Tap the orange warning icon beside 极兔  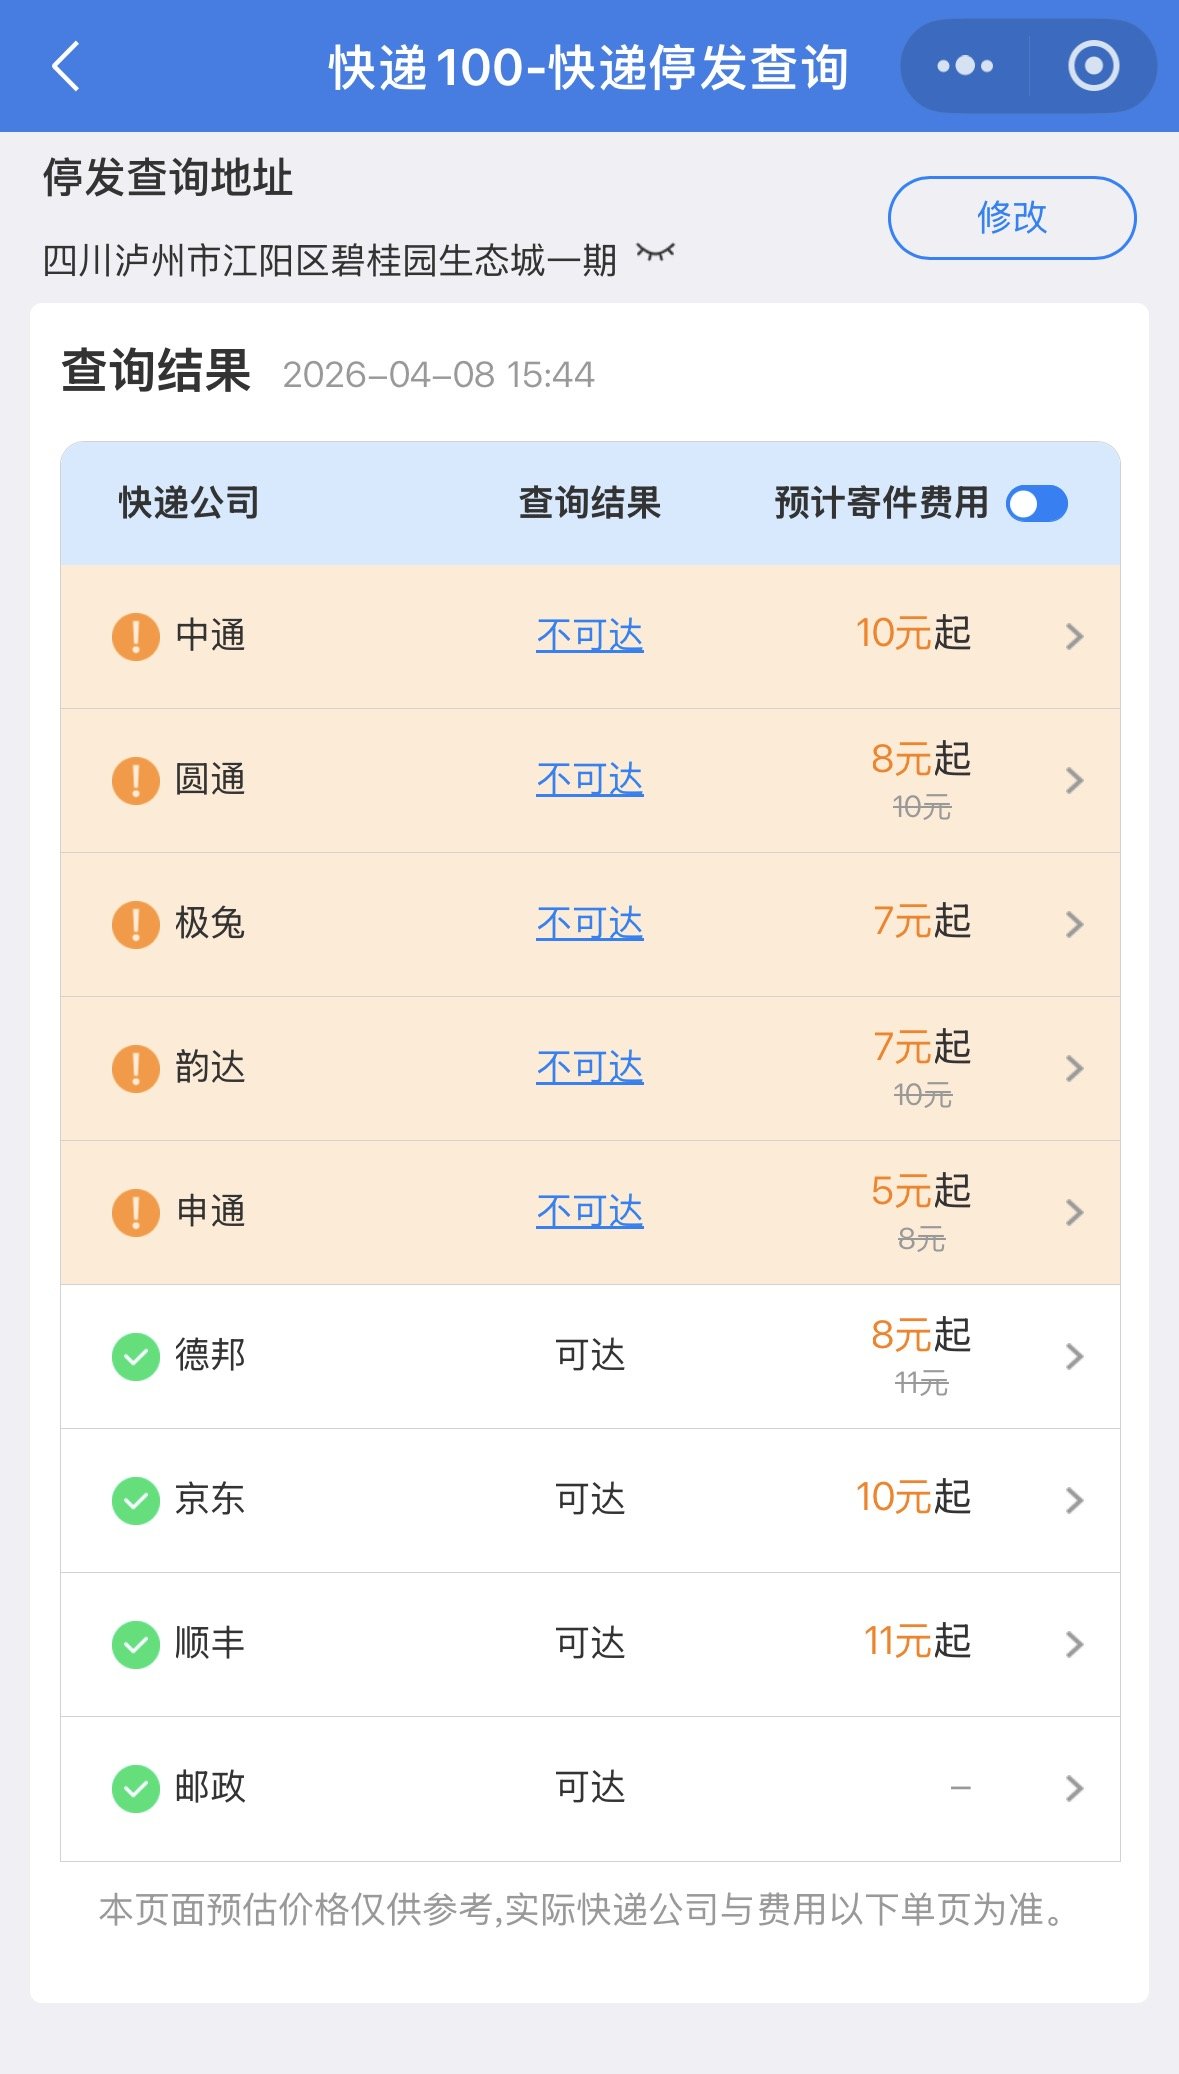[136, 924]
